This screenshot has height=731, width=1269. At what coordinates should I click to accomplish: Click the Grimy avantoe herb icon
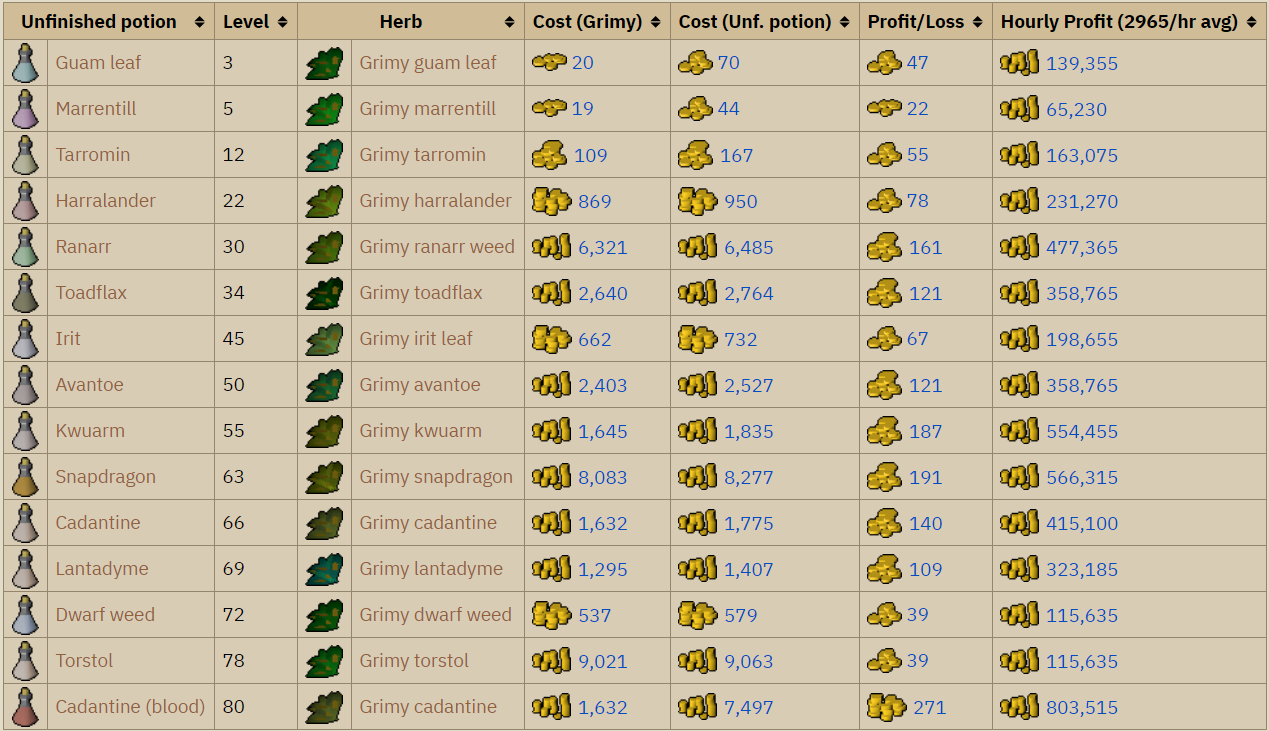click(324, 384)
